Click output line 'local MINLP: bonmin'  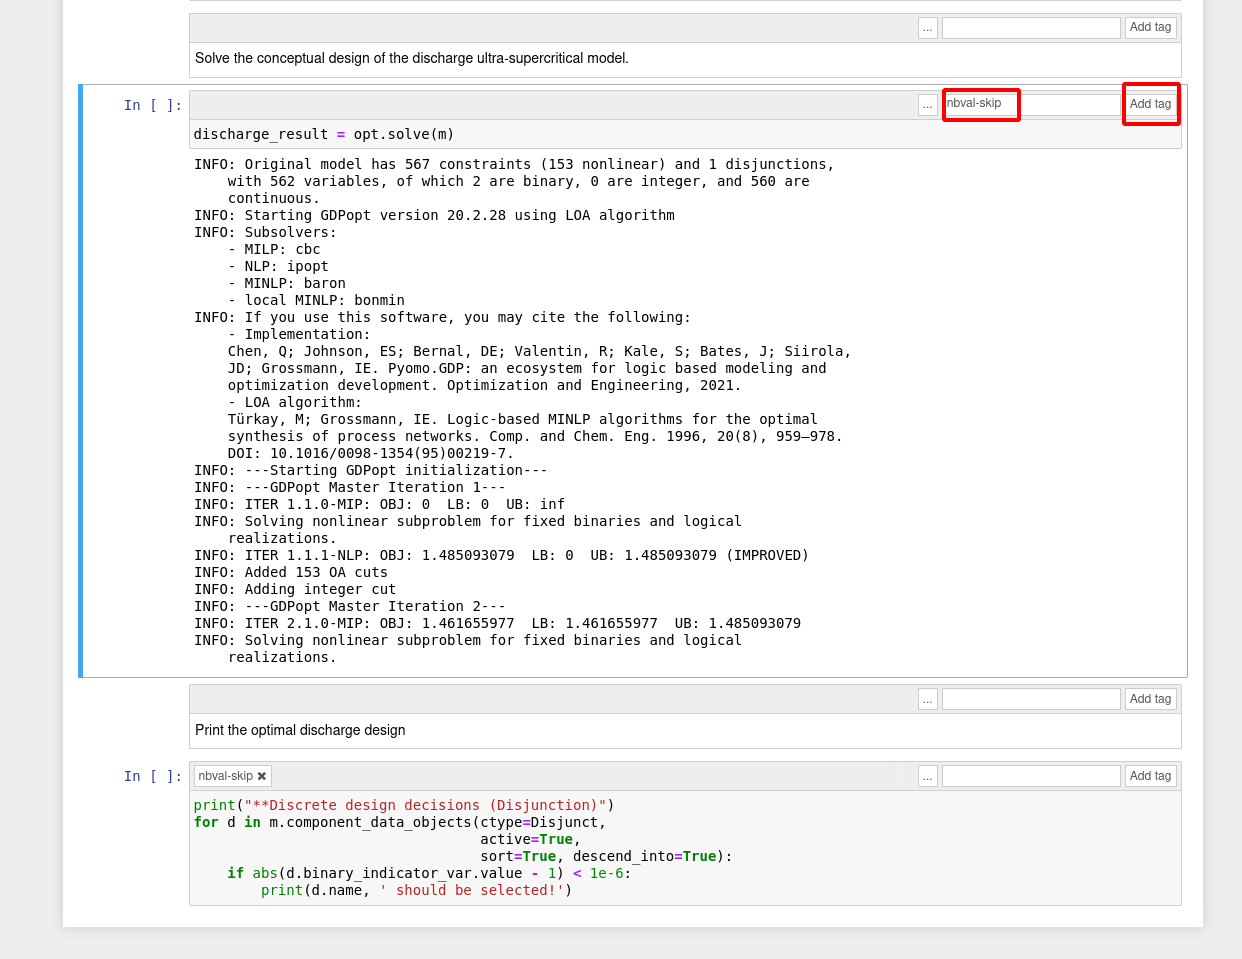point(316,300)
